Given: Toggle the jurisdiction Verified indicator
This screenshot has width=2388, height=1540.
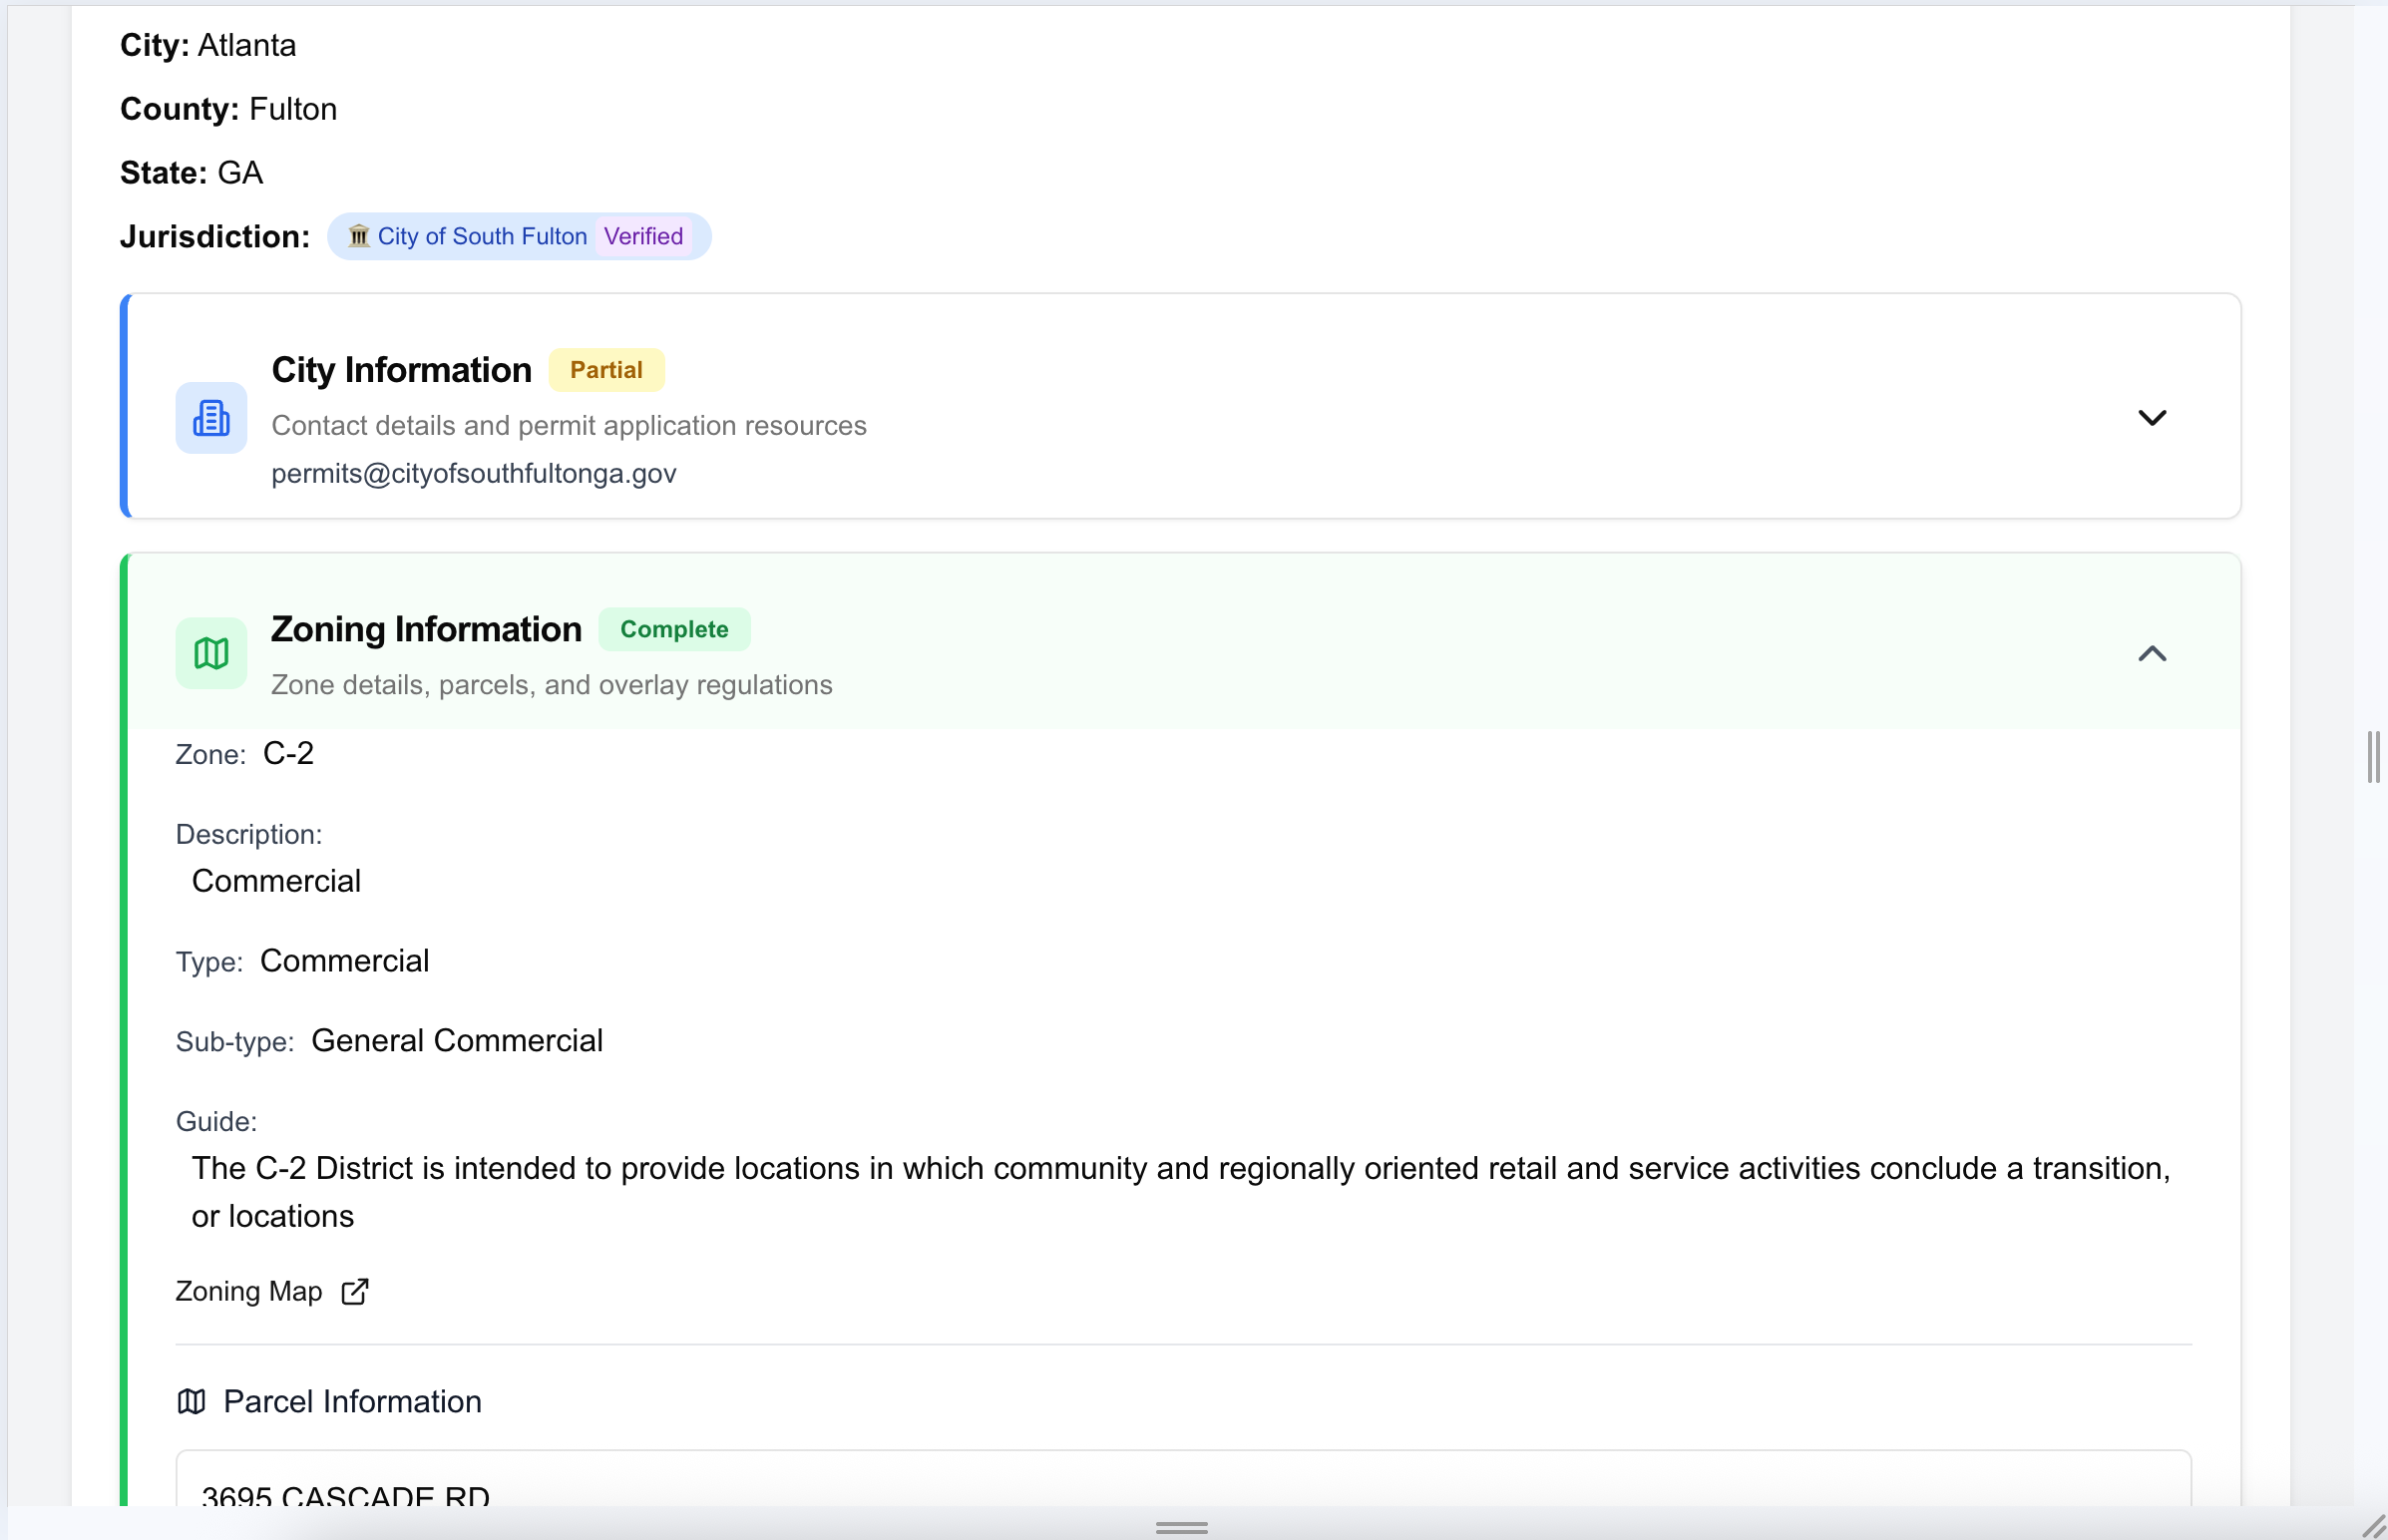Looking at the screenshot, I should (x=643, y=236).
